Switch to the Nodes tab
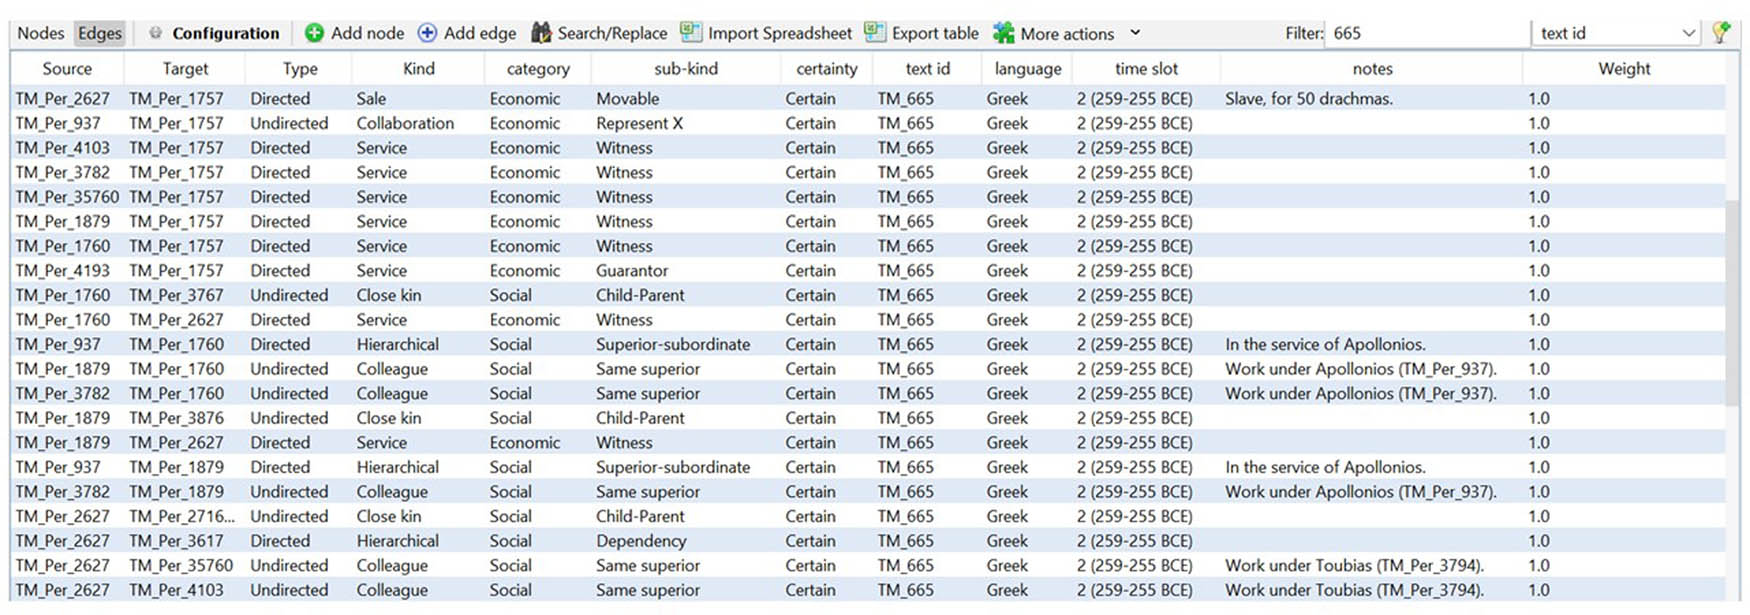The image size is (1750, 615). pyautogui.click(x=40, y=33)
